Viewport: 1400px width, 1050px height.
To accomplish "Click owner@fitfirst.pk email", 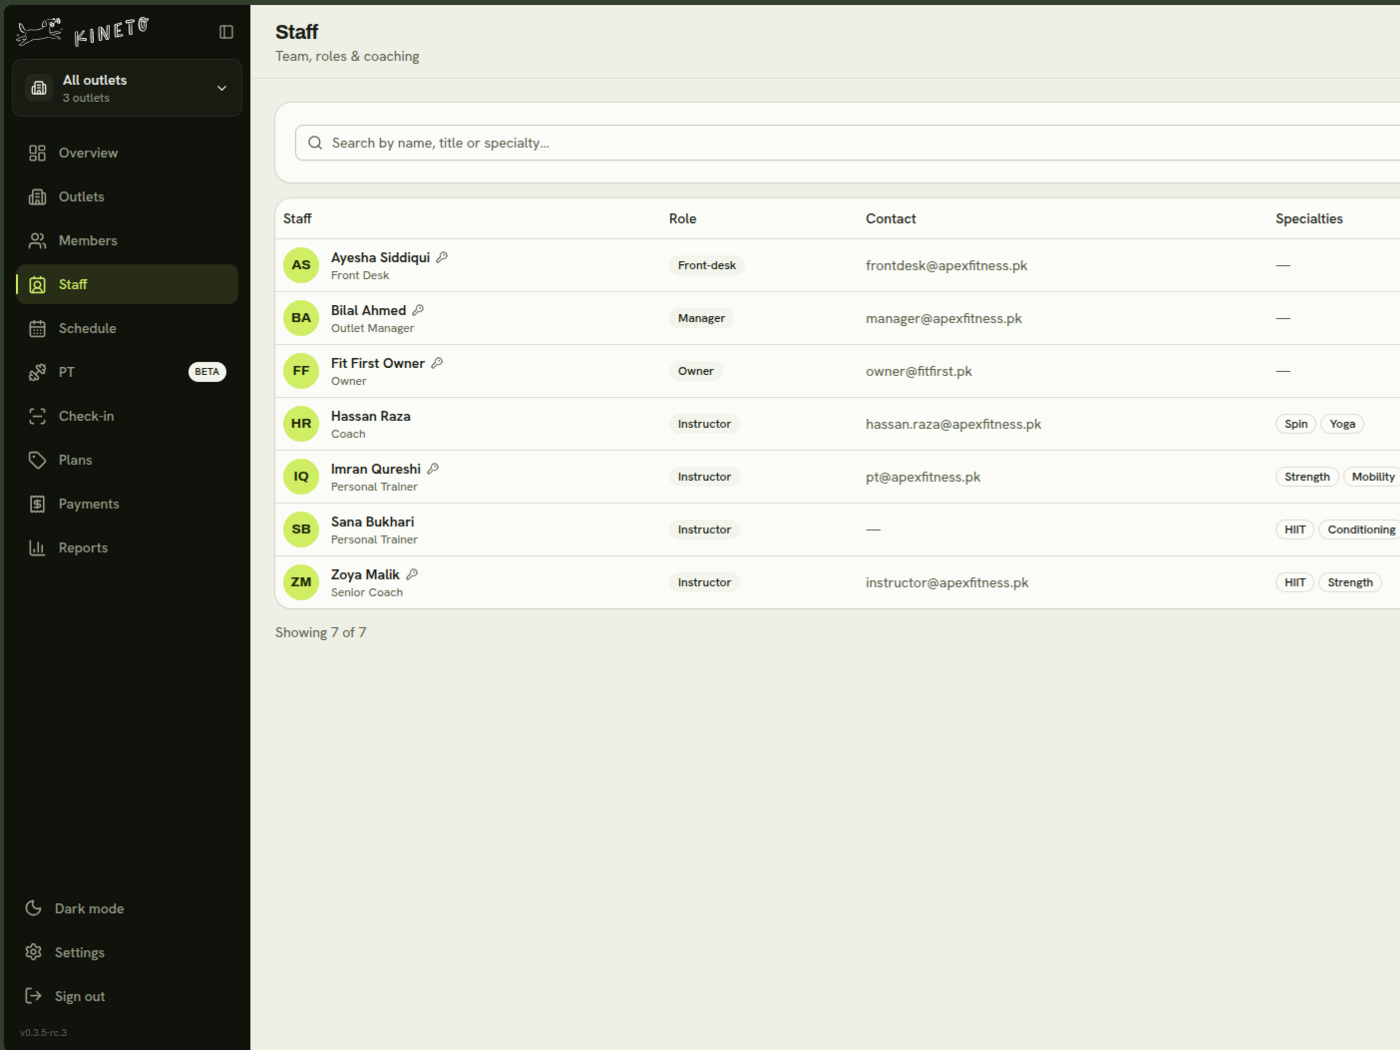I will point(918,371).
